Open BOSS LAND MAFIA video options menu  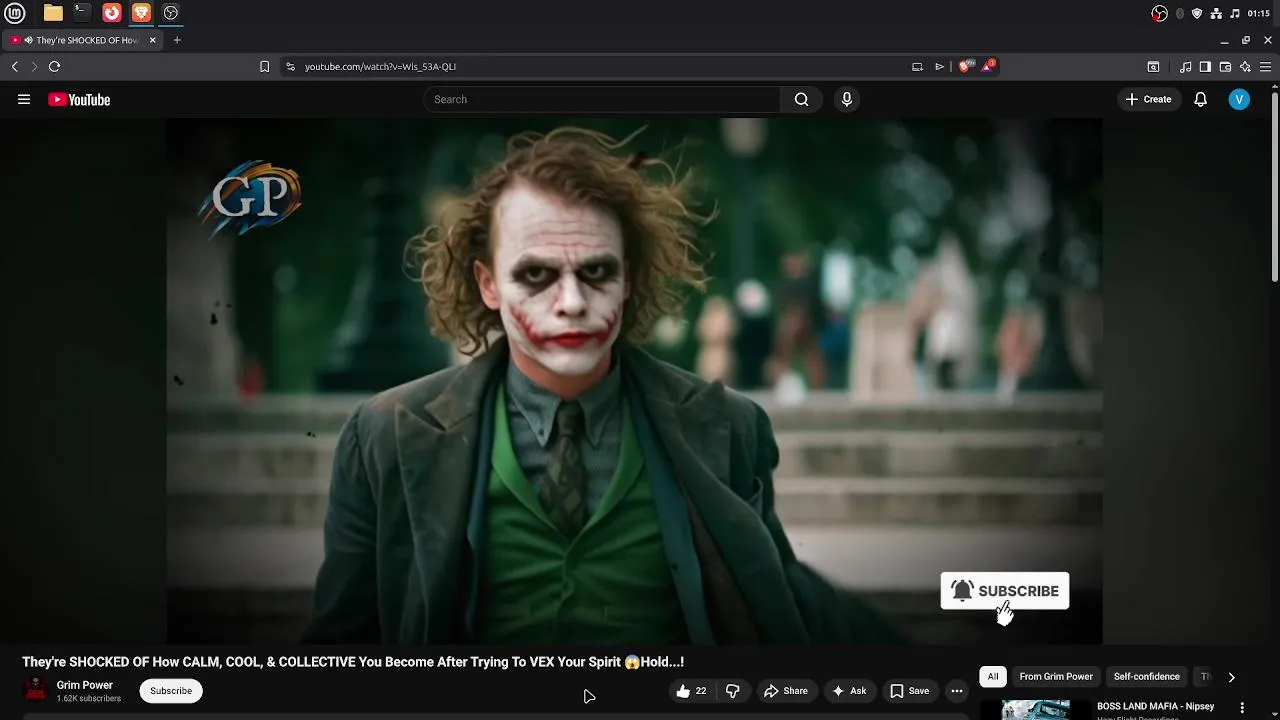1243,707
